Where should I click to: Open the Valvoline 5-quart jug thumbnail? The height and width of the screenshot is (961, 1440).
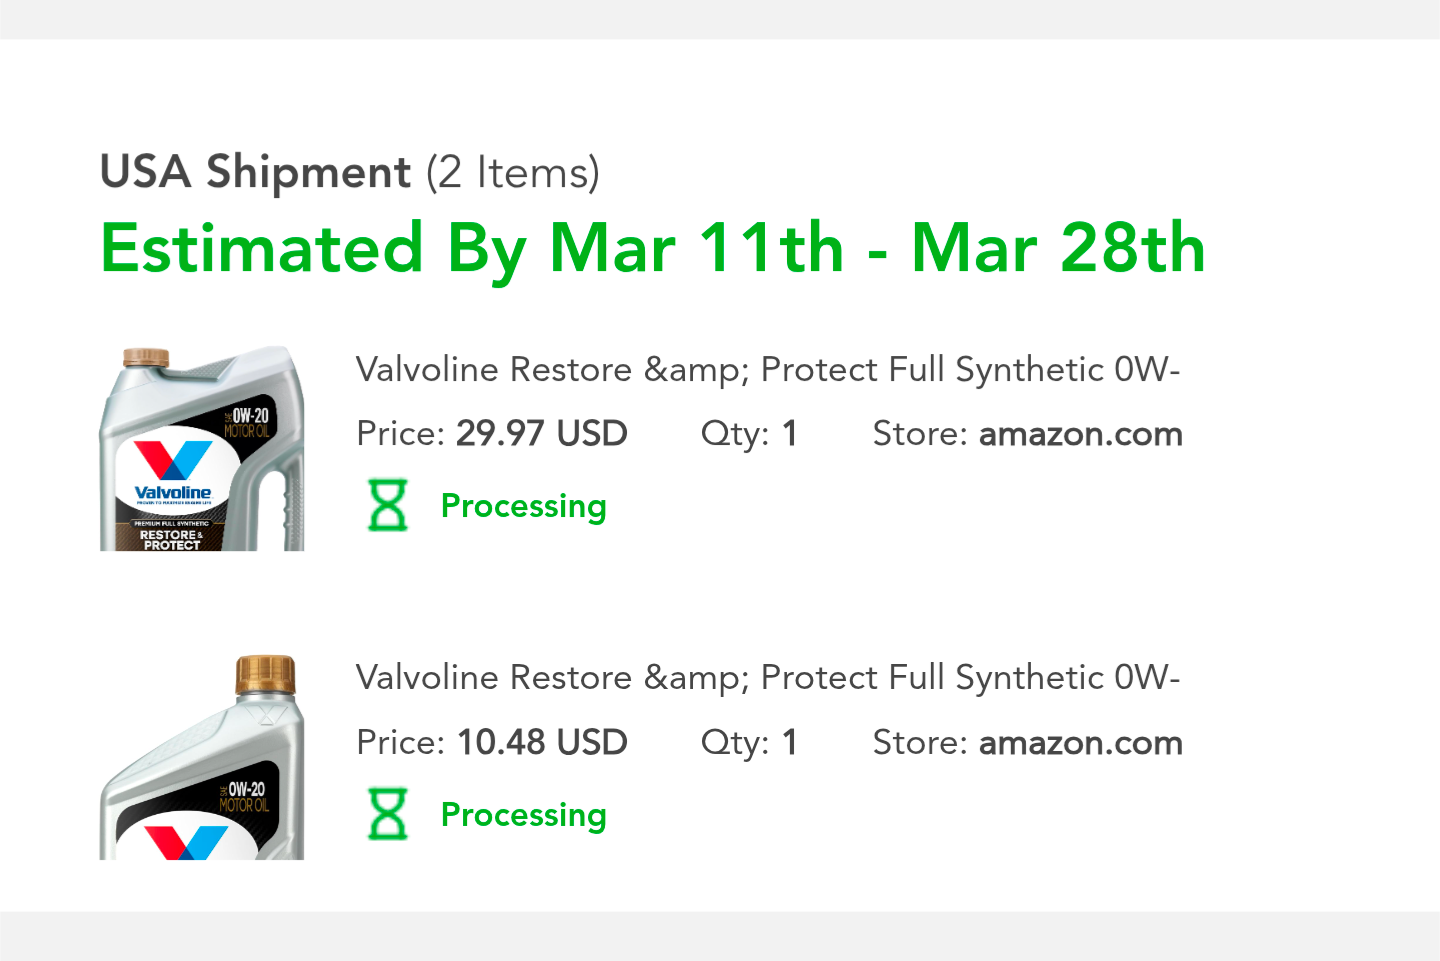[202, 448]
